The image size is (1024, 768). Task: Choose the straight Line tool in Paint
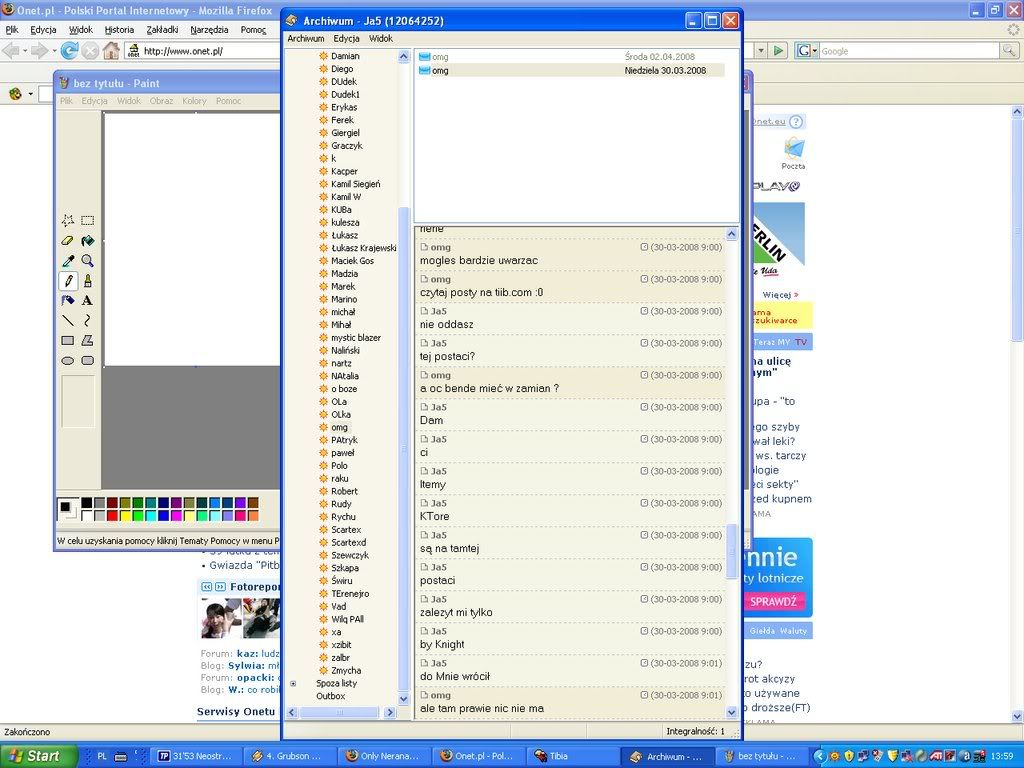pyautogui.click(x=68, y=320)
